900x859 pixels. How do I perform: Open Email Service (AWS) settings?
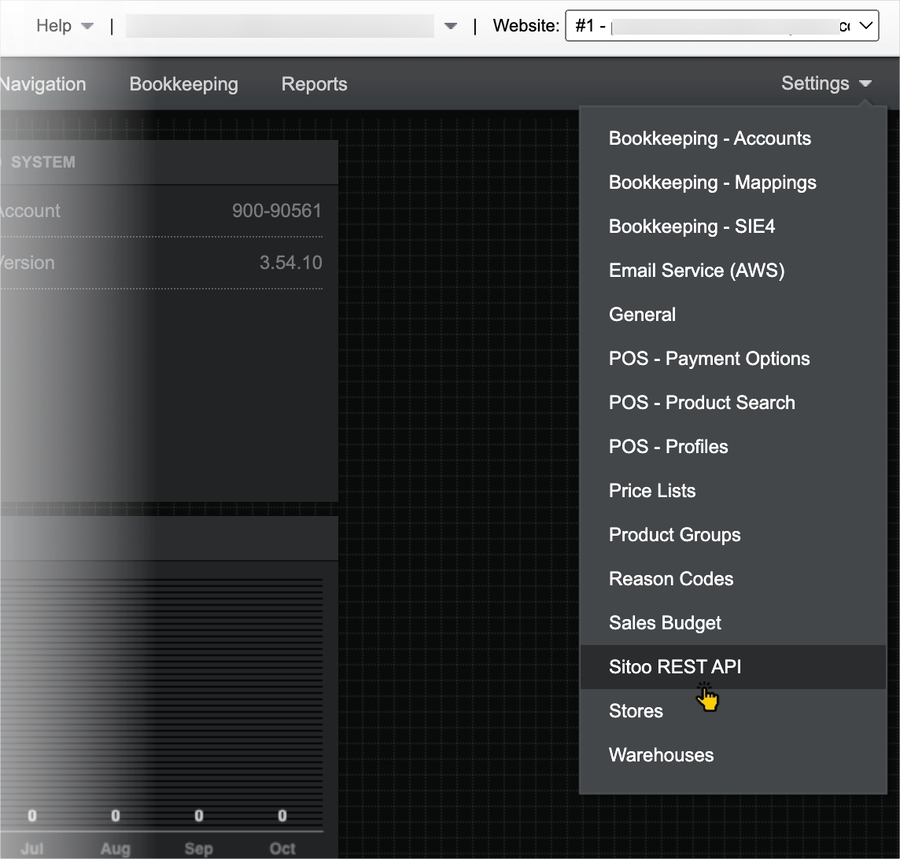click(x=696, y=271)
